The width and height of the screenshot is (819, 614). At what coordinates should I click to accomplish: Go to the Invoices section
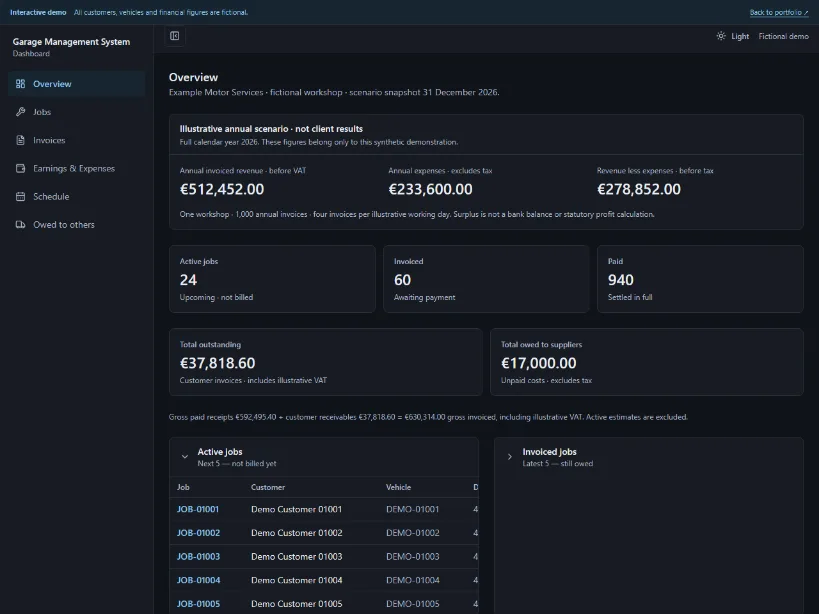coord(76,140)
